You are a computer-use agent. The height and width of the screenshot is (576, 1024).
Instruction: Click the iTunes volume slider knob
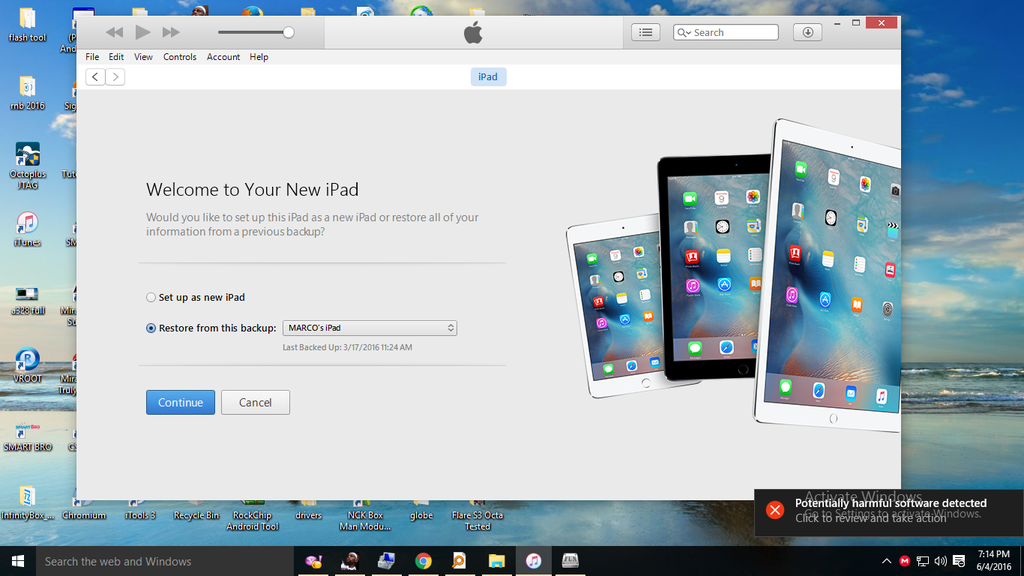[x=288, y=33]
